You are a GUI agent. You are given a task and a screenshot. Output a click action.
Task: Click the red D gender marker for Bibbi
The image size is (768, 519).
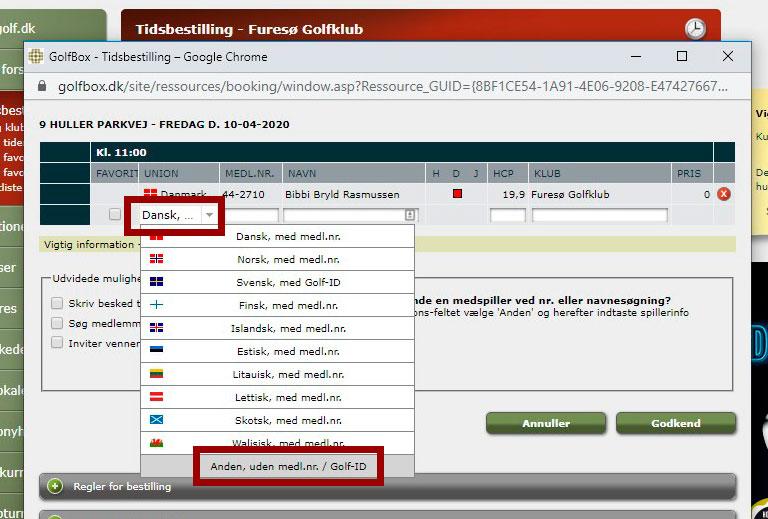pos(457,194)
